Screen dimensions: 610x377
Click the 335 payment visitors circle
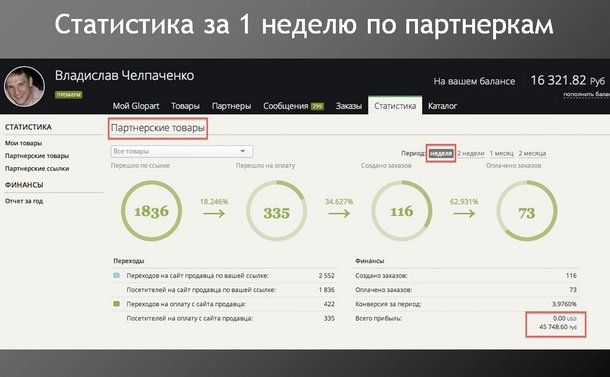tap(277, 210)
